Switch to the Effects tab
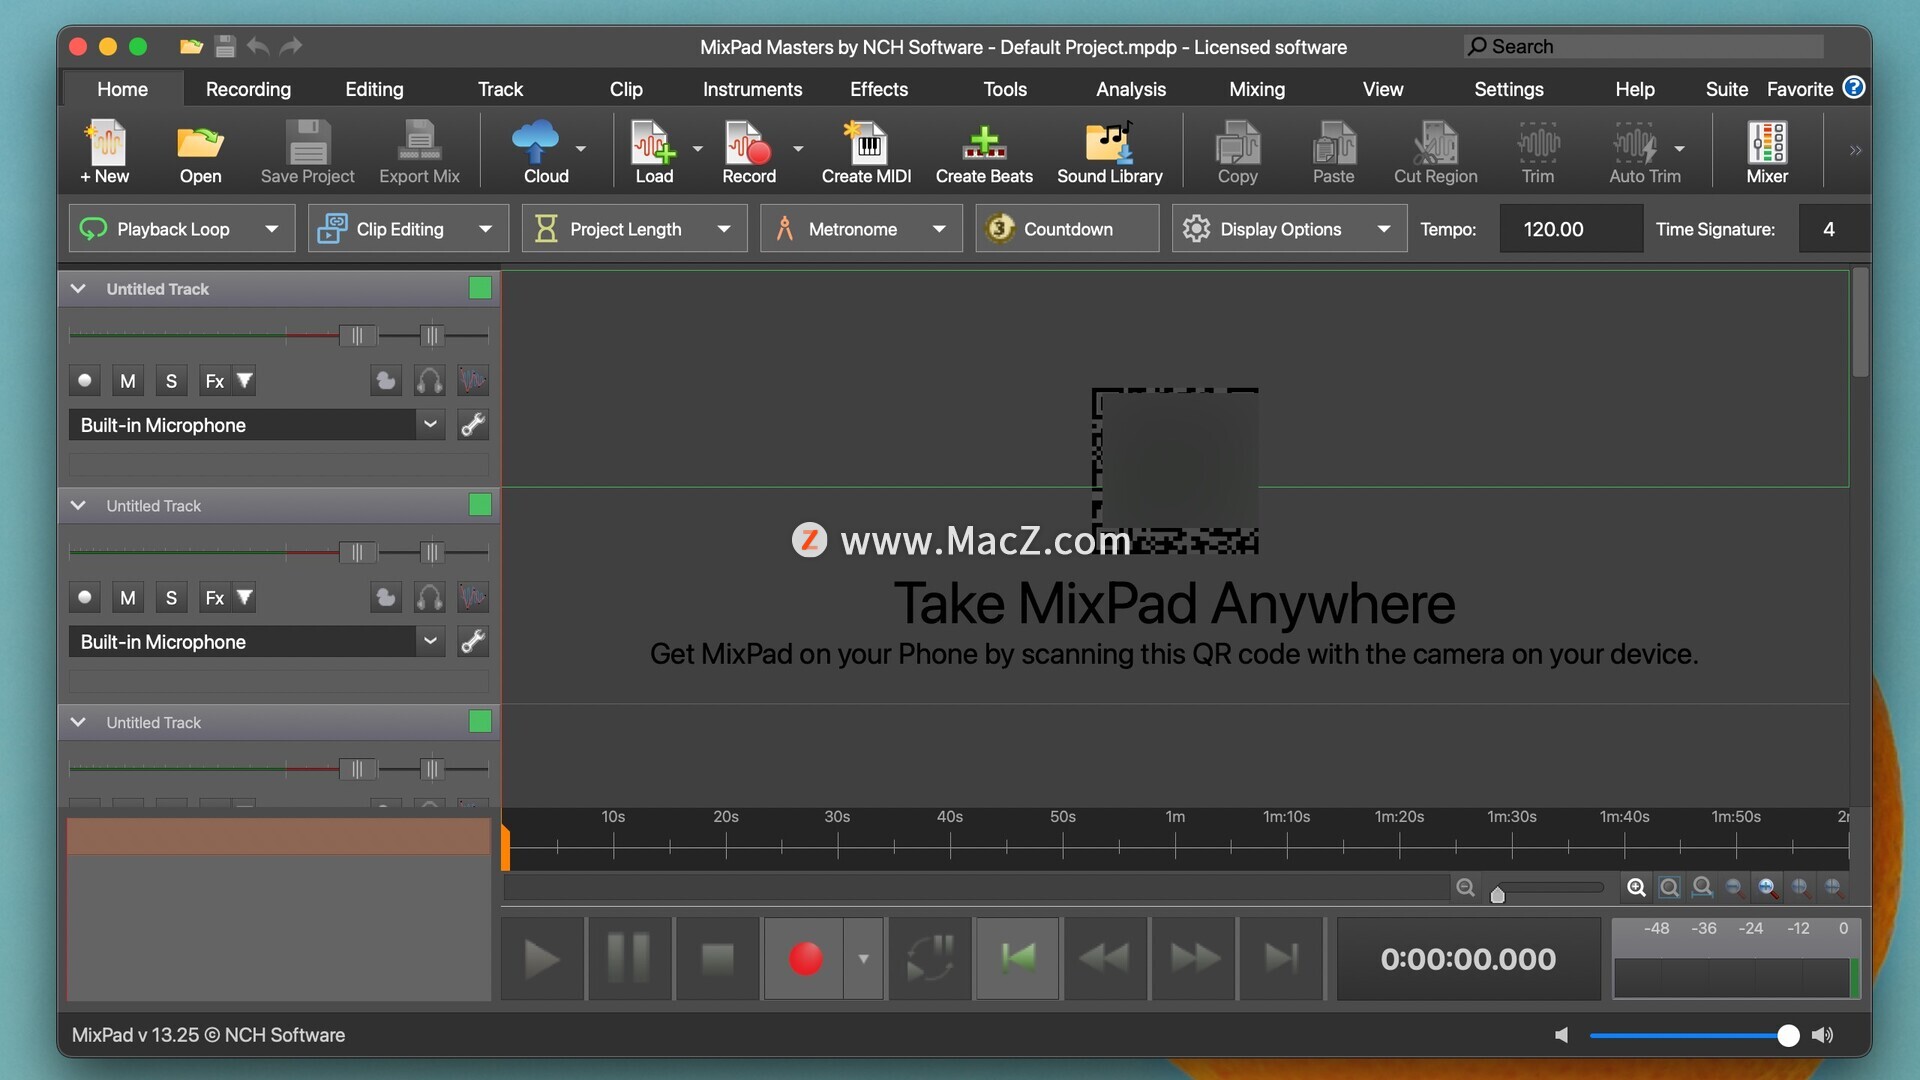 pos(878,89)
